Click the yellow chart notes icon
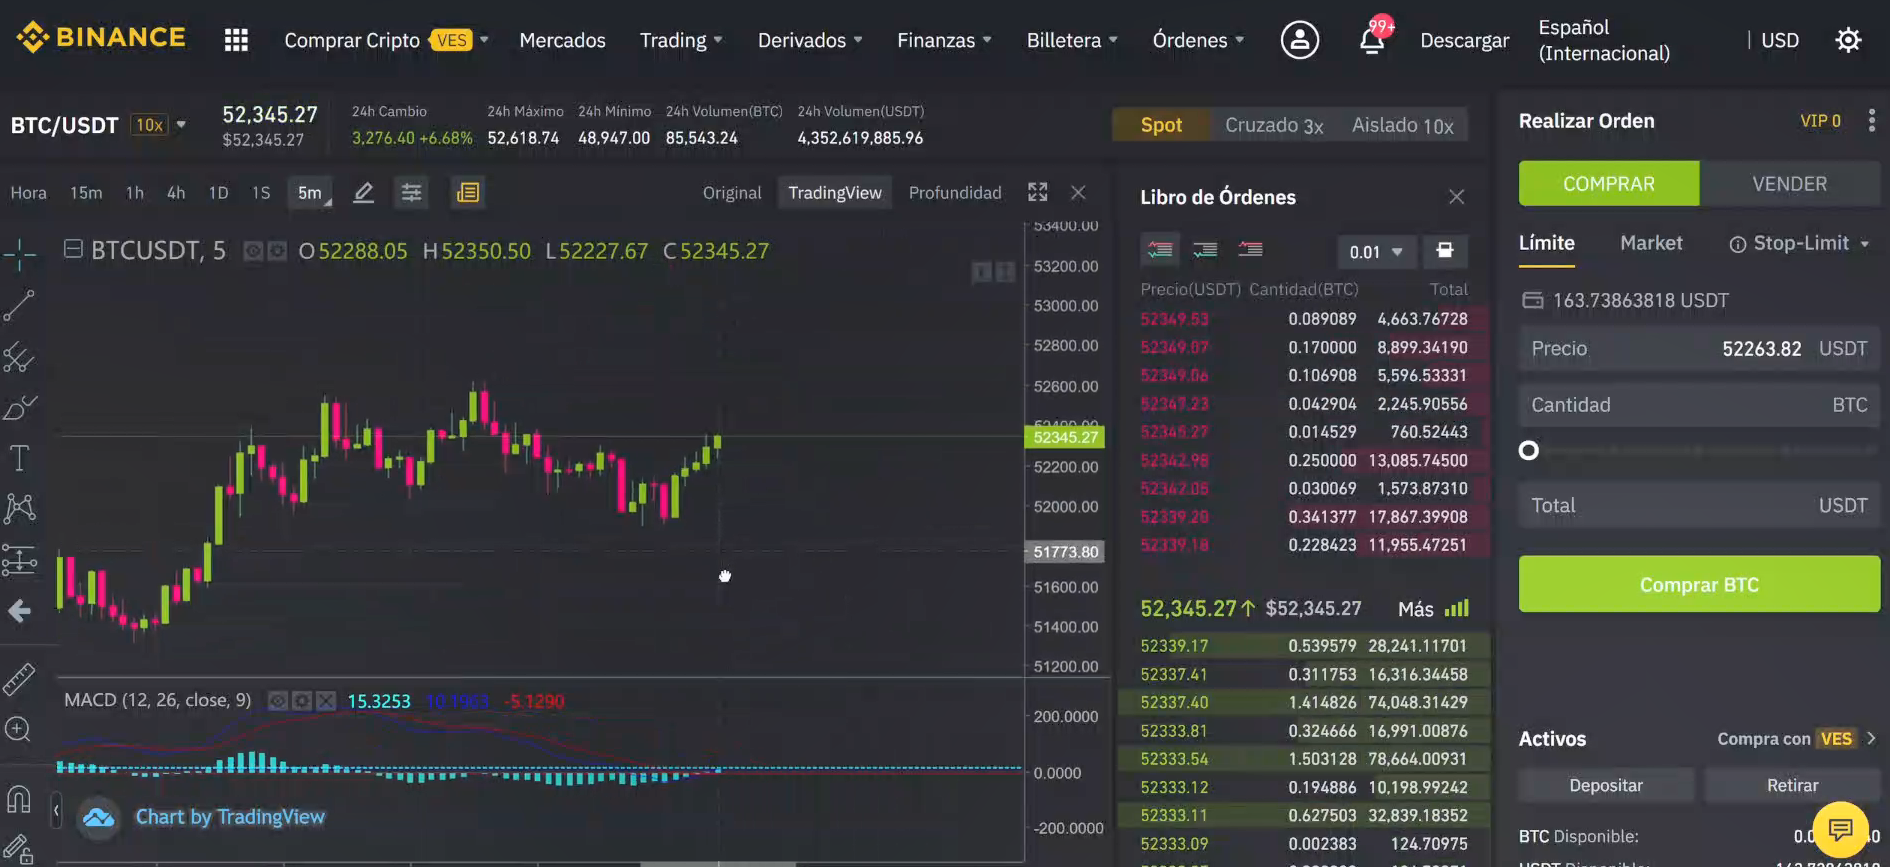 click(468, 192)
